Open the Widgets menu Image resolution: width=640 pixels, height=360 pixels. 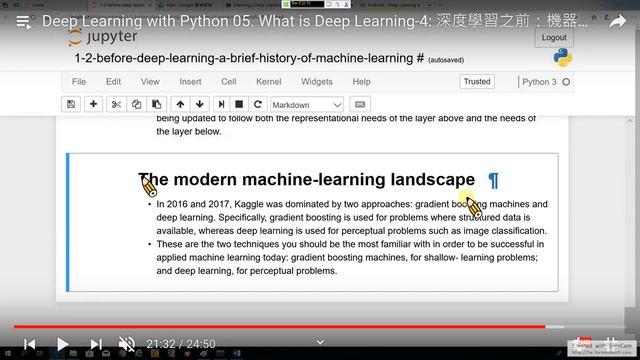317,82
